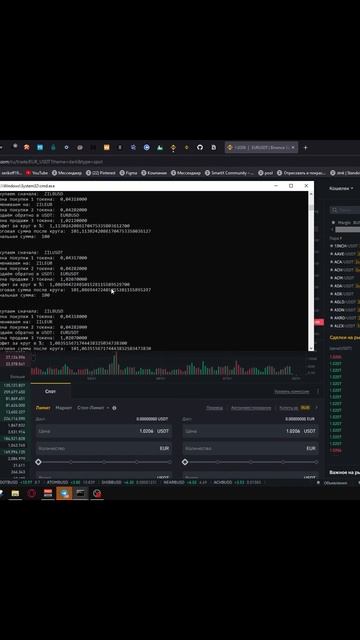Open File Explorer from the taskbar
This screenshot has width=360, height=640.
[x=15, y=493]
